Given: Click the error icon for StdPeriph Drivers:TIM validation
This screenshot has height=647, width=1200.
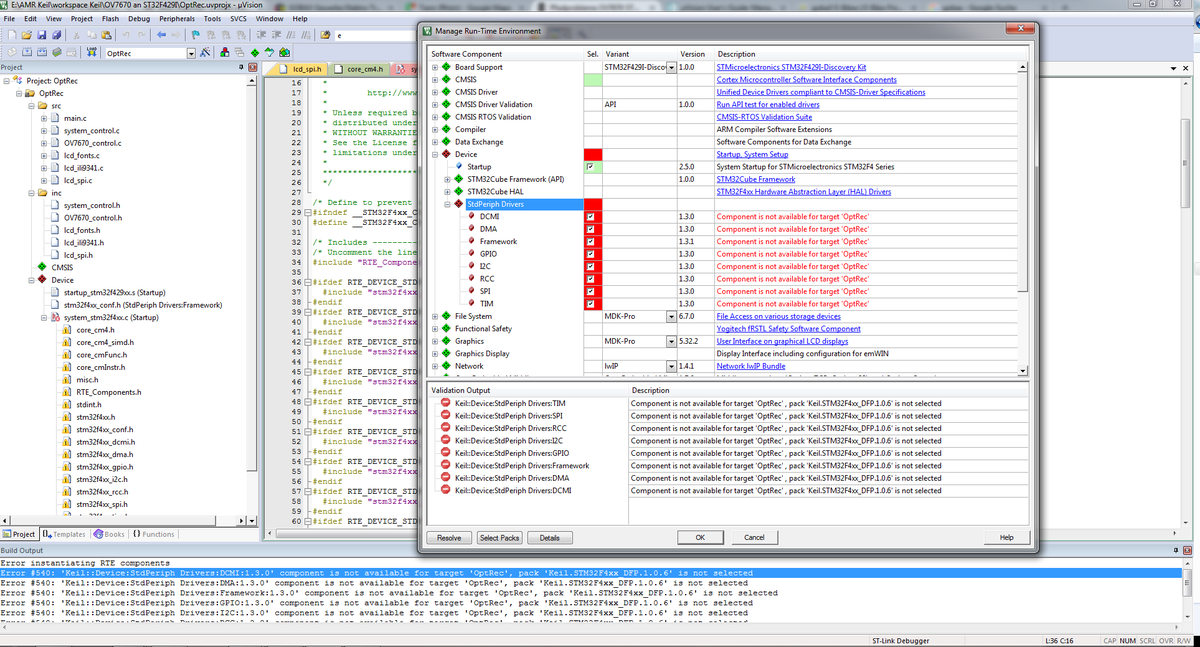Looking at the screenshot, I should (445, 403).
